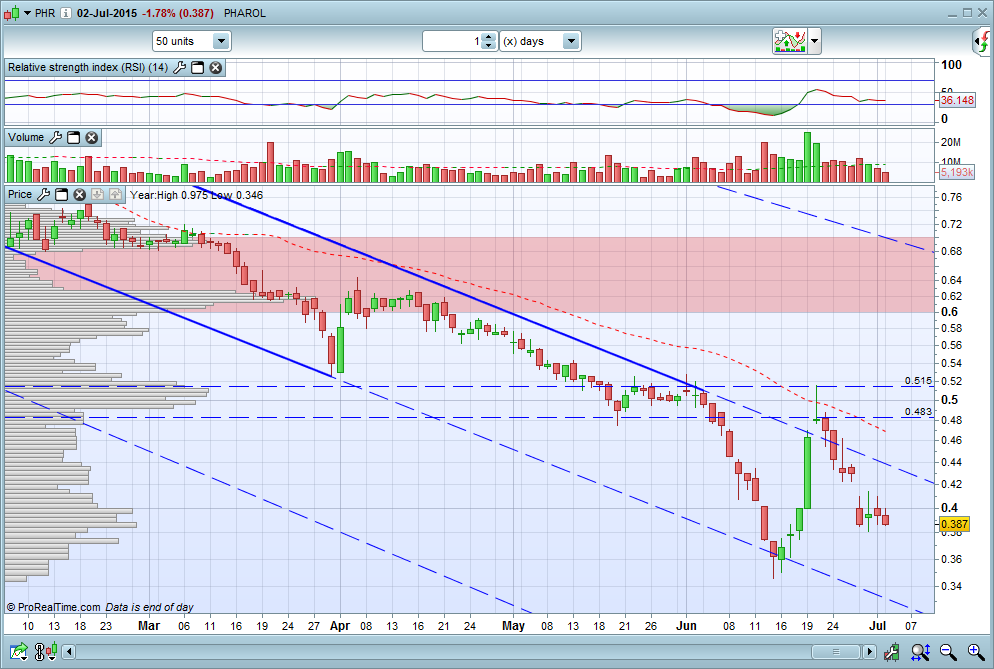Maximize the chart window
This screenshot has width=994, height=669.
(967, 13)
